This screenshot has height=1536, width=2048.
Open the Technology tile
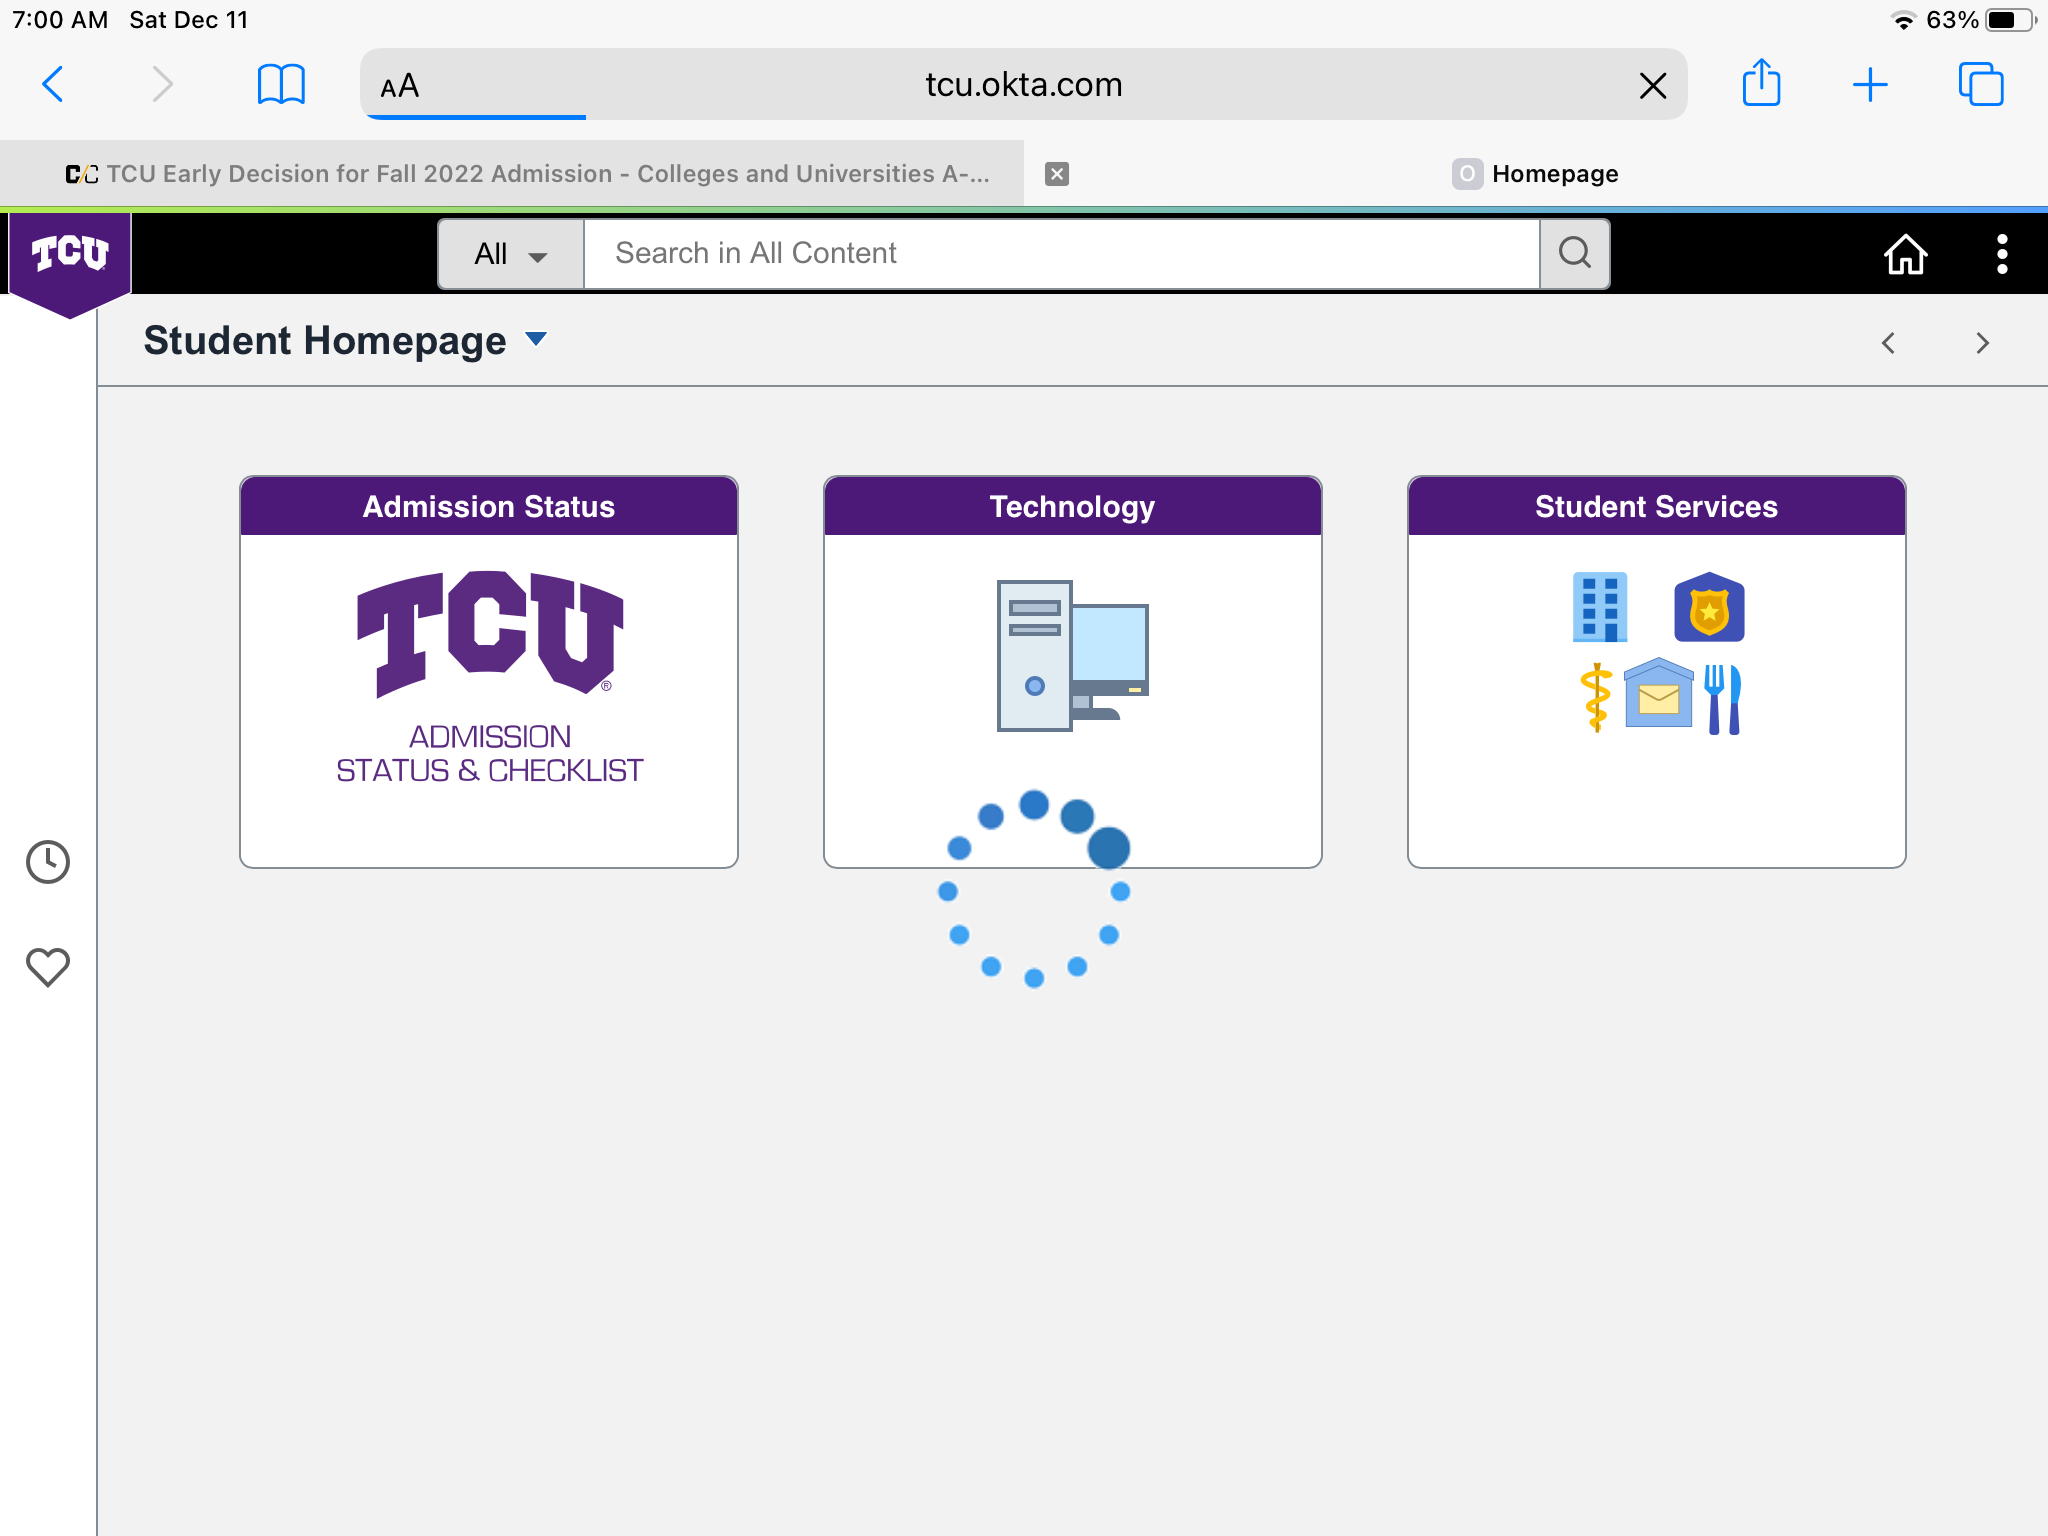pyautogui.click(x=1073, y=672)
